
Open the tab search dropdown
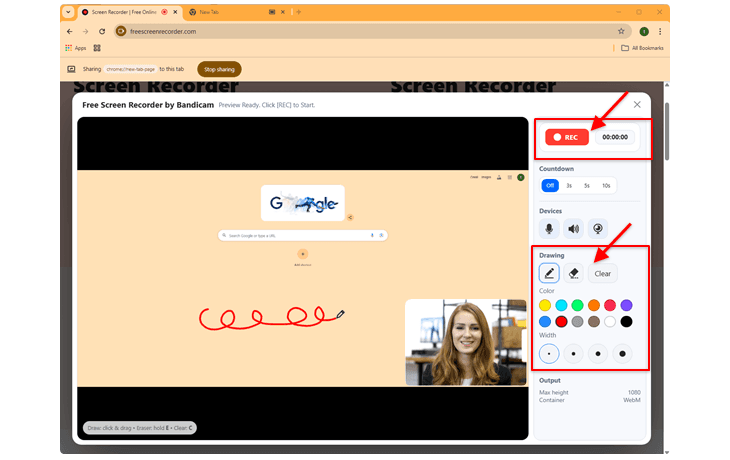point(68,12)
